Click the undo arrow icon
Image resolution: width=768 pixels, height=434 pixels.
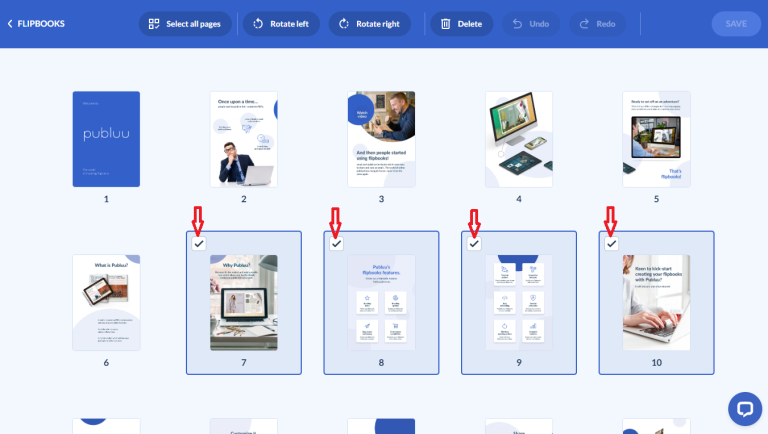click(x=517, y=24)
